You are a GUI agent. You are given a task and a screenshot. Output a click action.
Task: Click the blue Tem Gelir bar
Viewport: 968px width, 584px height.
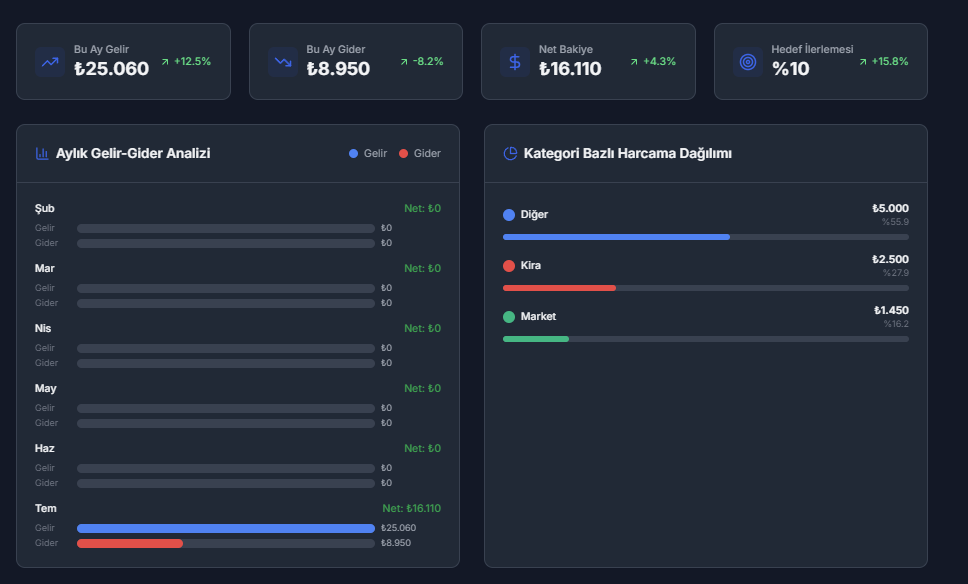click(226, 528)
